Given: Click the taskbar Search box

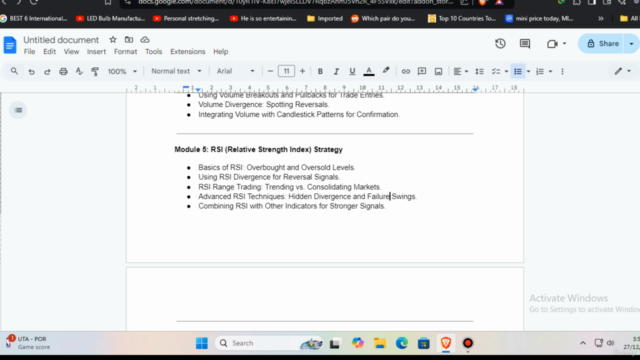Looking at the screenshot, I should point(269,343).
